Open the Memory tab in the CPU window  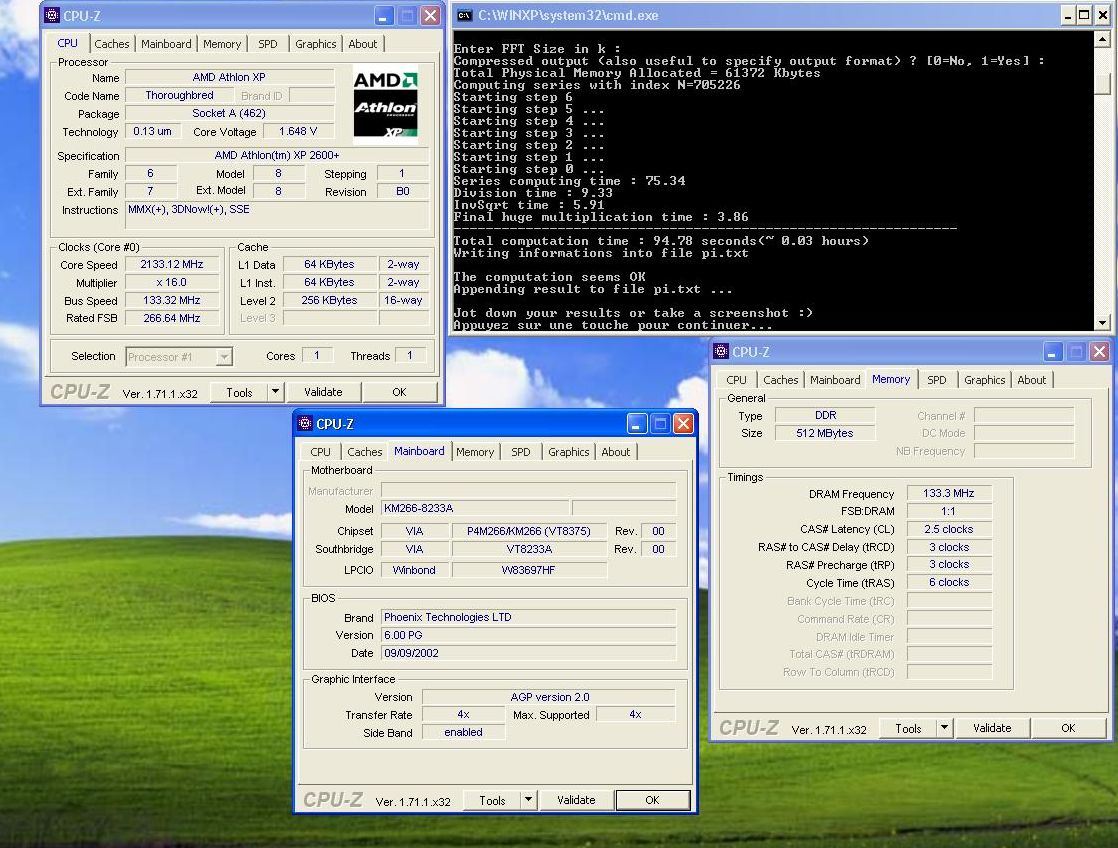222,44
